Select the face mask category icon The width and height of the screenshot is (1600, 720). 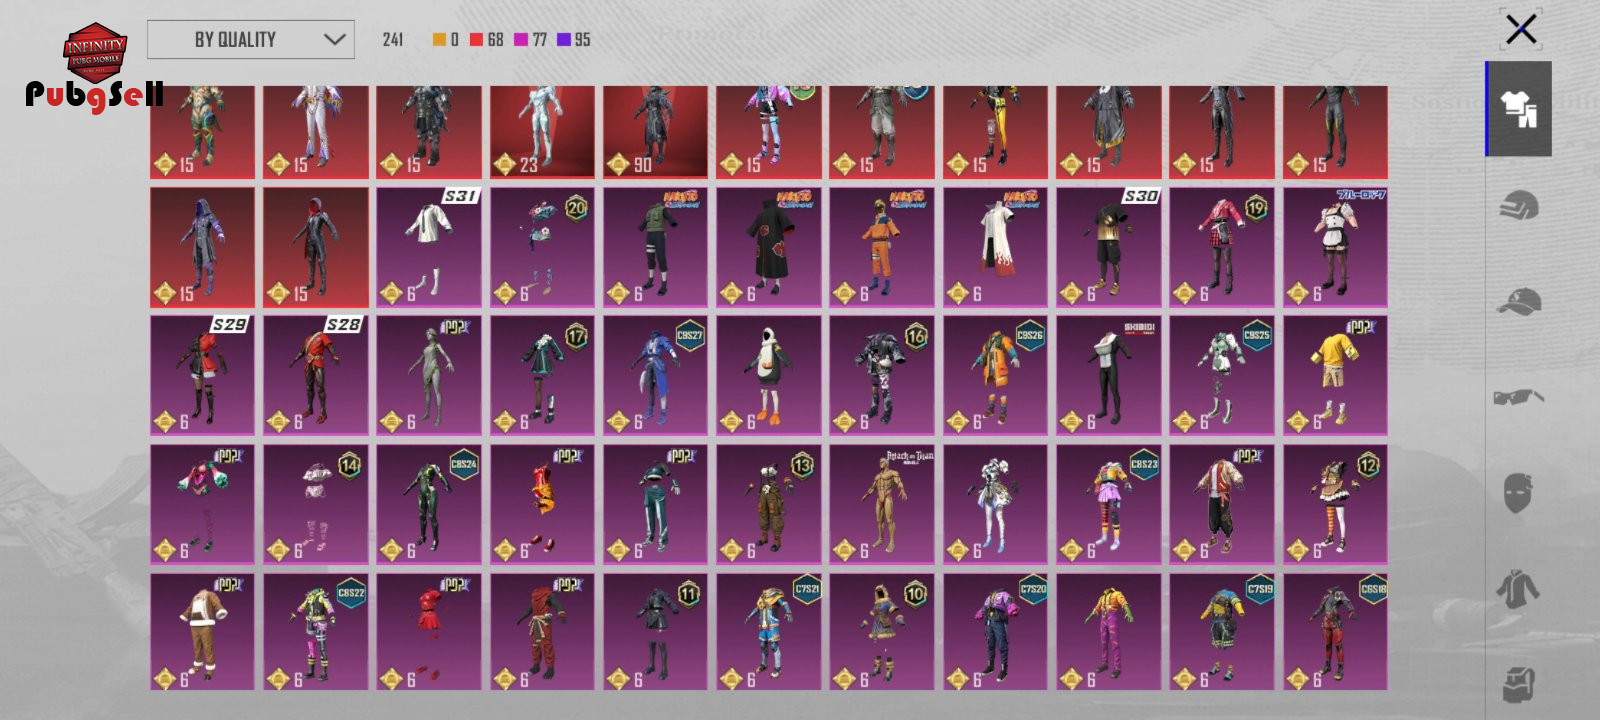(1518, 493)
